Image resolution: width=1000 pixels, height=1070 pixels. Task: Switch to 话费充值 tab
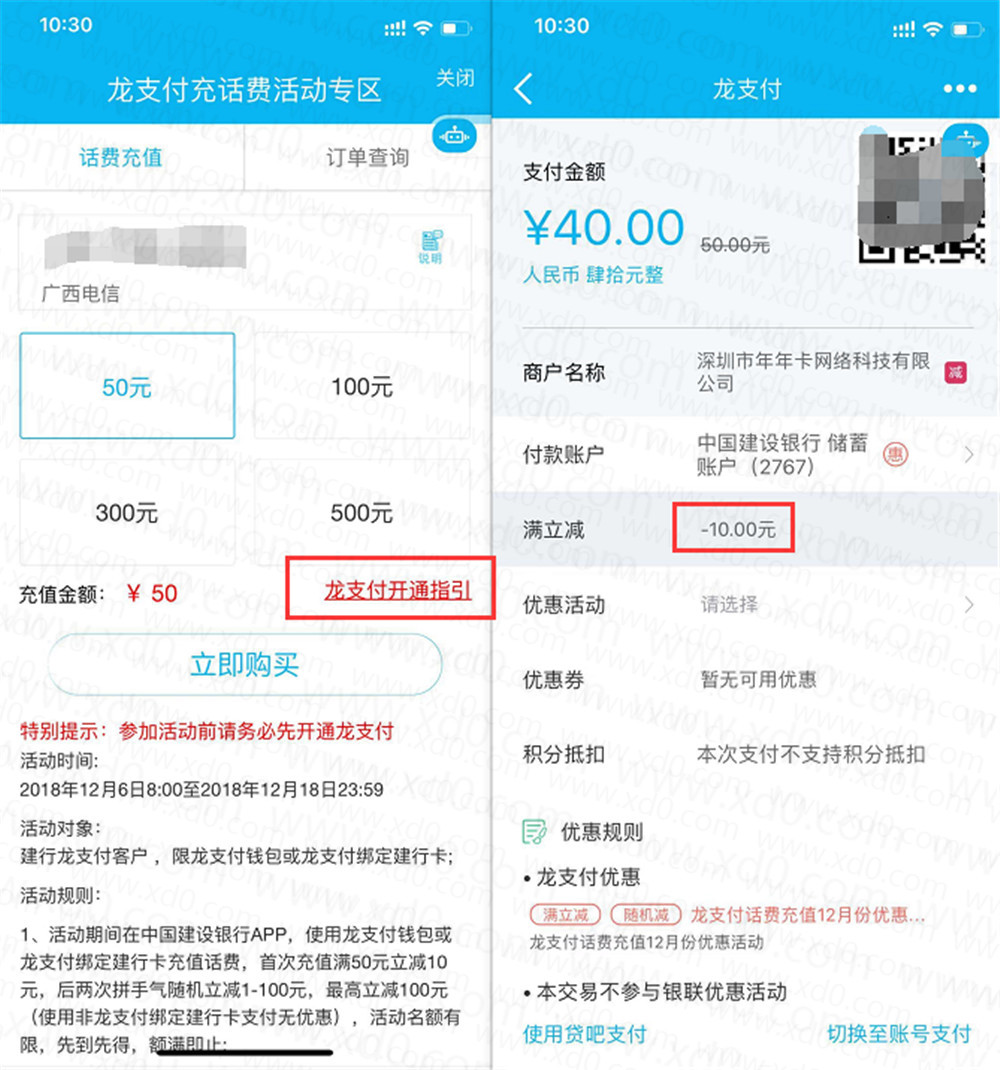122,158
